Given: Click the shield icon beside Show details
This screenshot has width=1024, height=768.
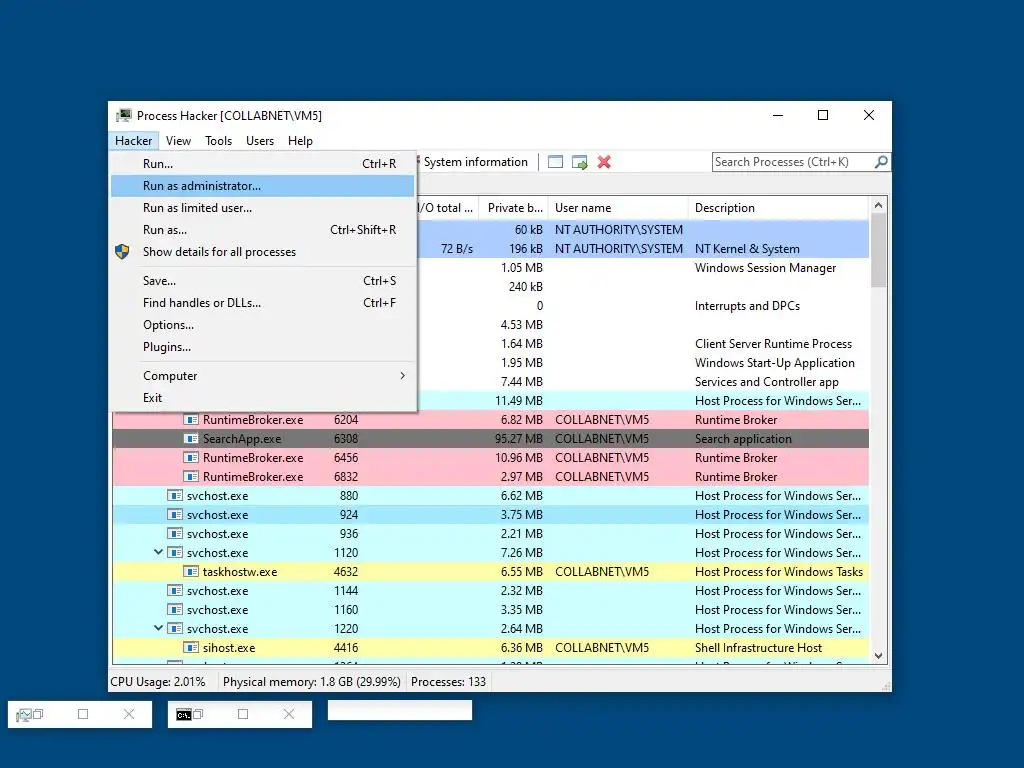Looking at the screenshot, I should pyautogui.click(x=122, y=251).
